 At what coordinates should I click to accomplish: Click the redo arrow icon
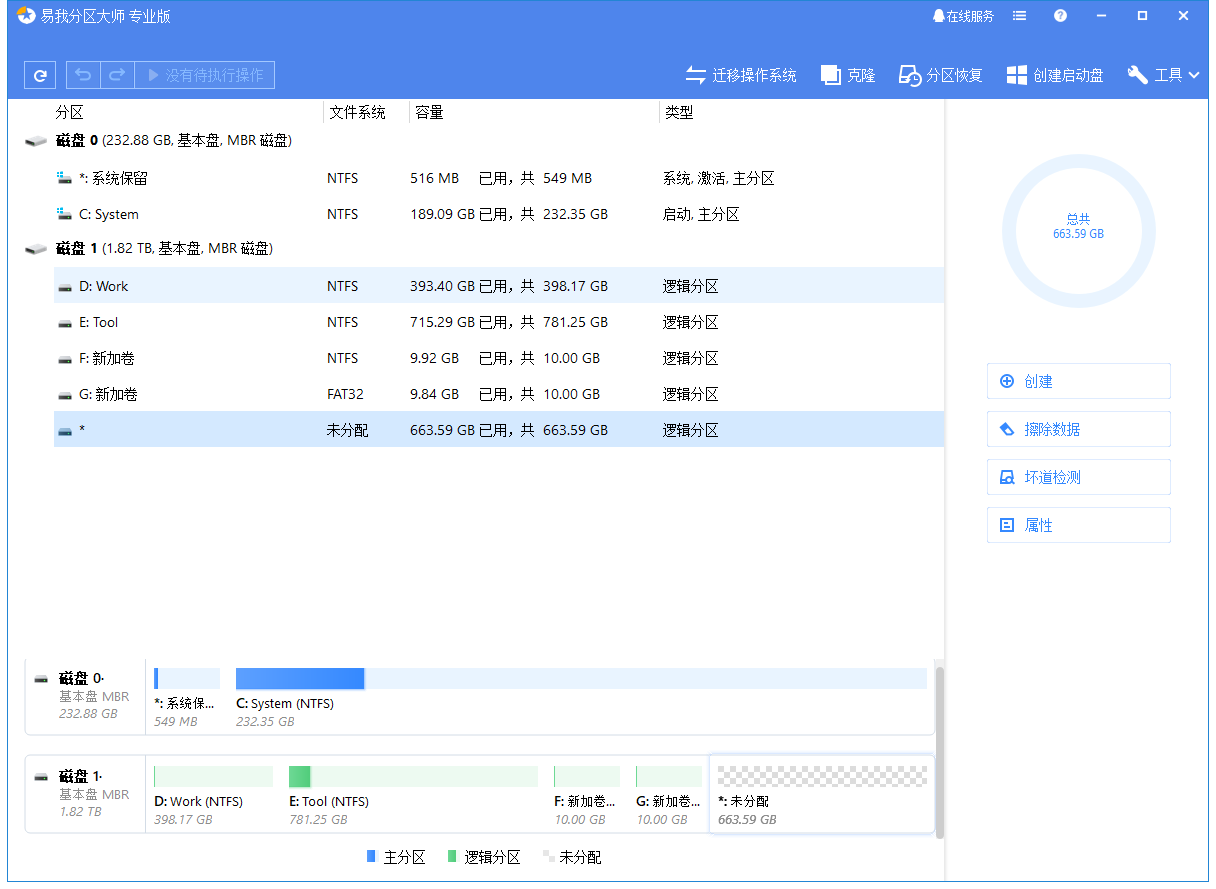click(117, 75)
